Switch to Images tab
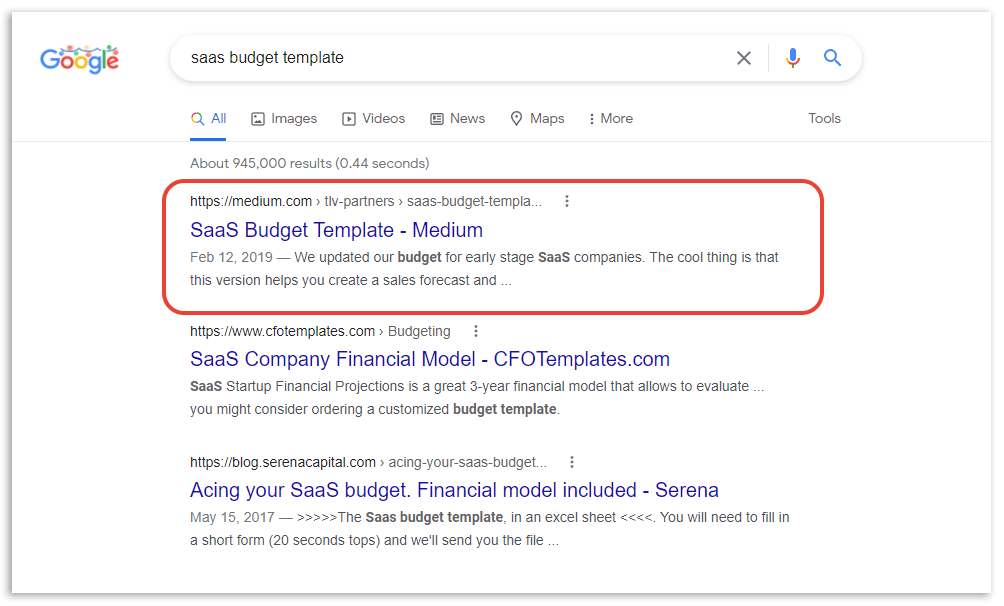The width and height of the screenshot is (1004, 606). (284, 119)
